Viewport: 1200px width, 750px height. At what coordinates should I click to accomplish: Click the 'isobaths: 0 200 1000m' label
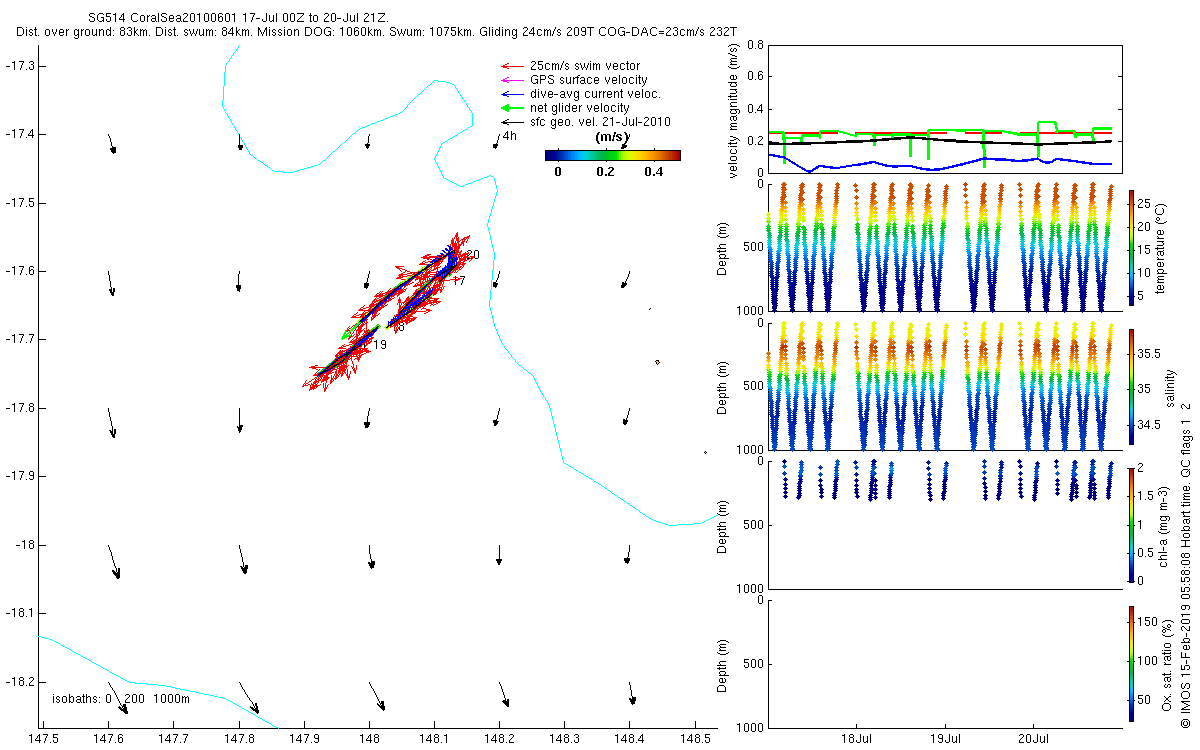(x=121, y=698)
